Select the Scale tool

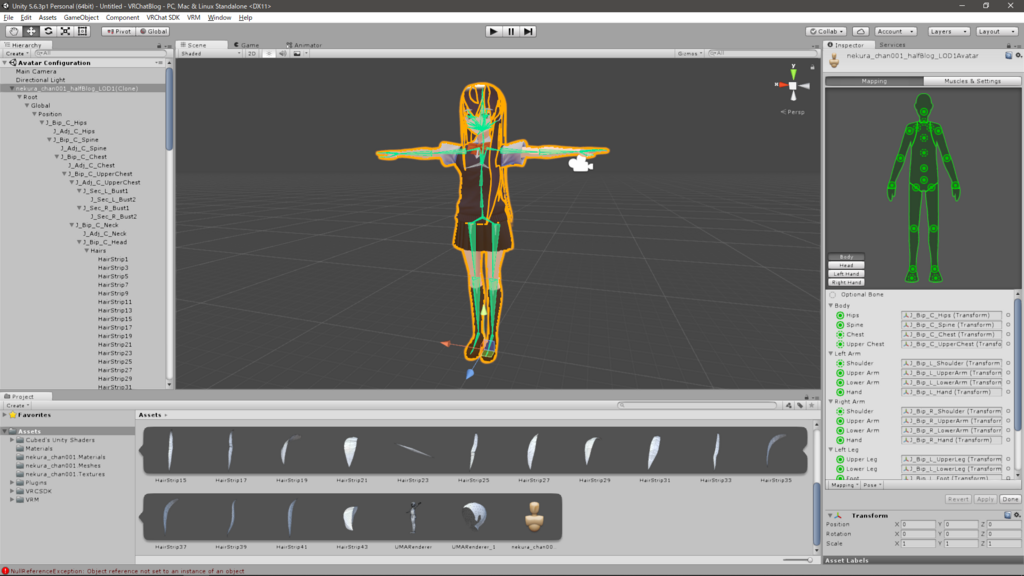[65, 31]
